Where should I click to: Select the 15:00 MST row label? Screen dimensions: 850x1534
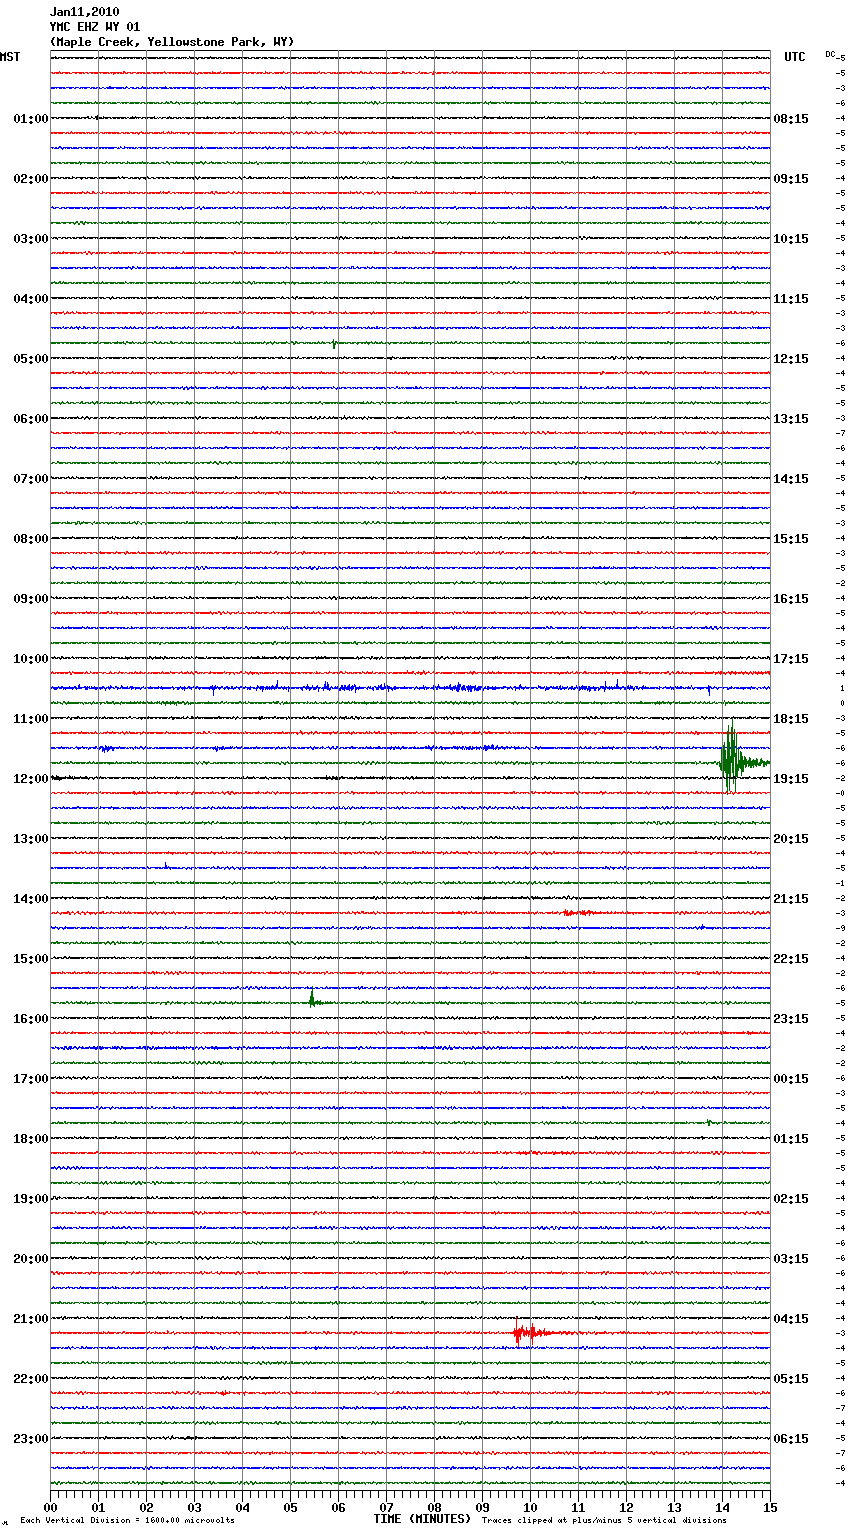click(31, 959)
